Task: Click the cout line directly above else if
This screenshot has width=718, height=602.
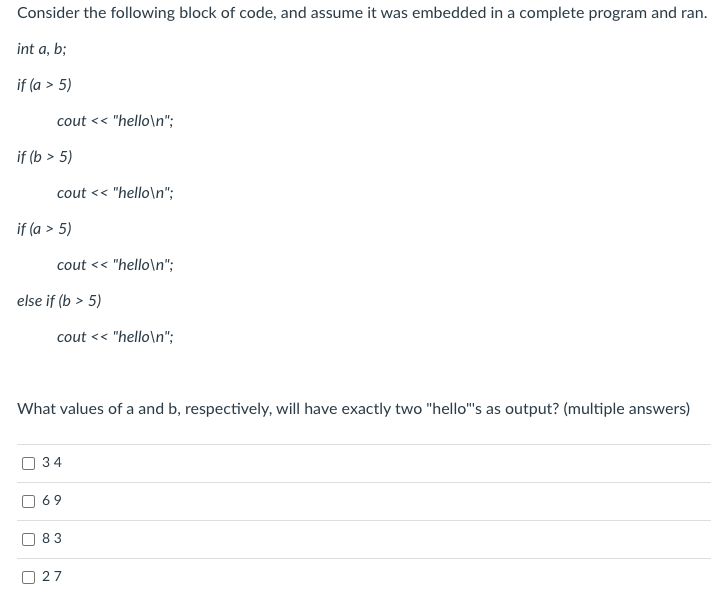Action: [x=115, y=265]
